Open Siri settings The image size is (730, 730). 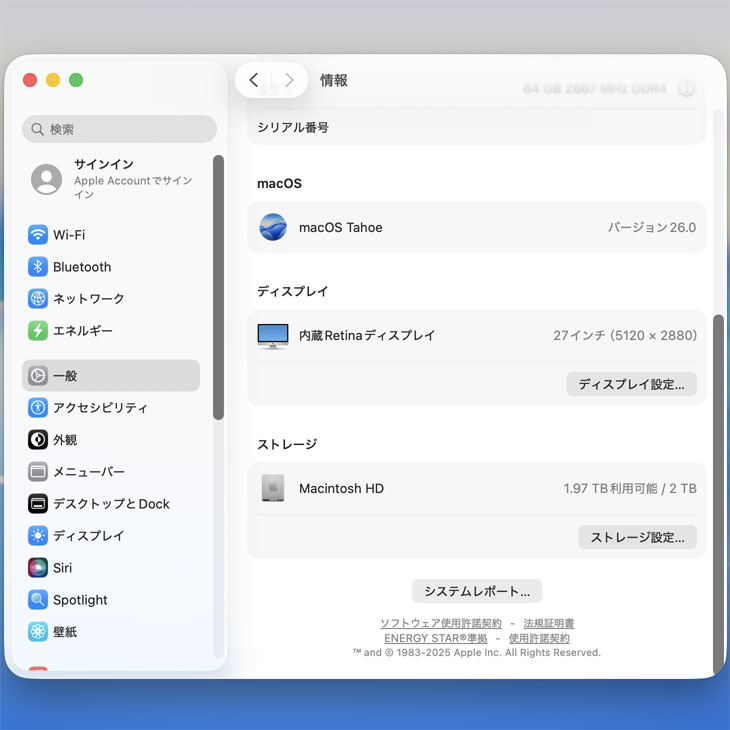coord(62,568)
